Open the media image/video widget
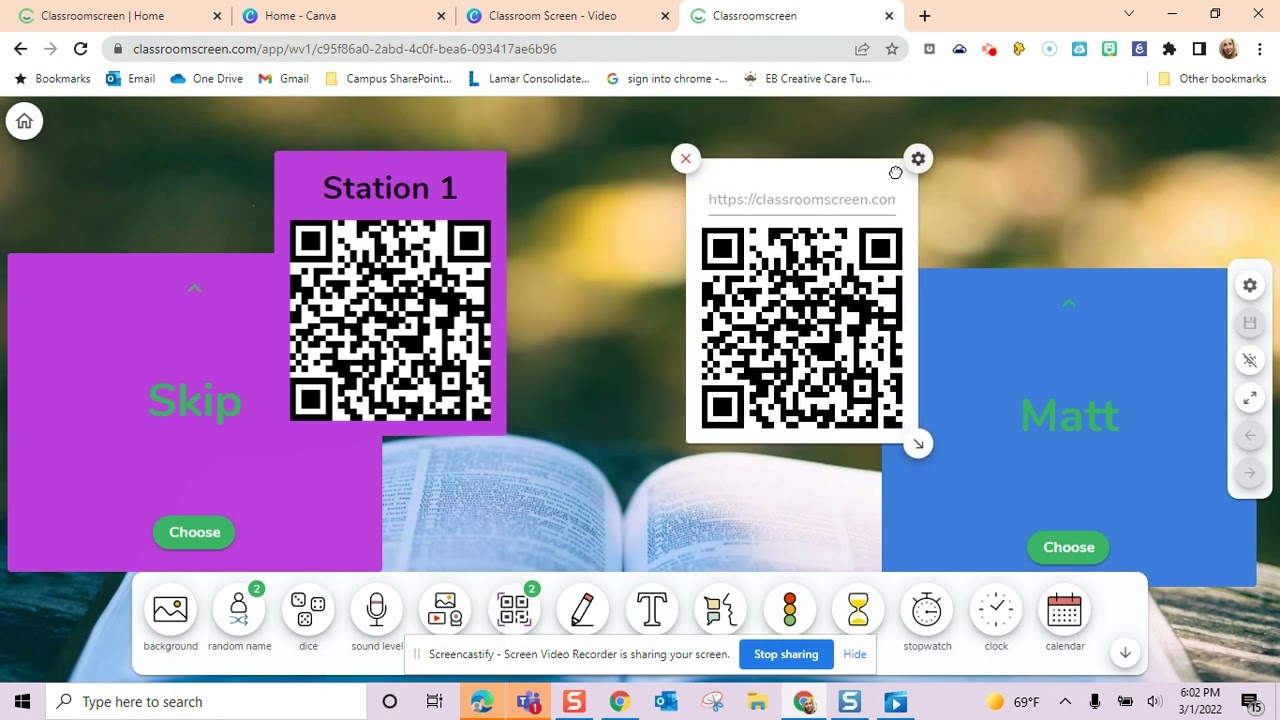1280x720 pixels. [445, 610]
